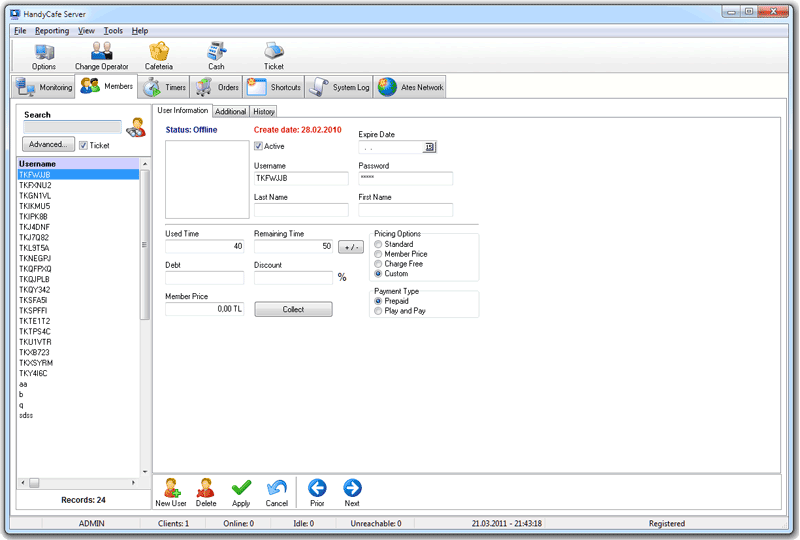Go to the Next member record

pyautogui.click(x=352, y=489)
